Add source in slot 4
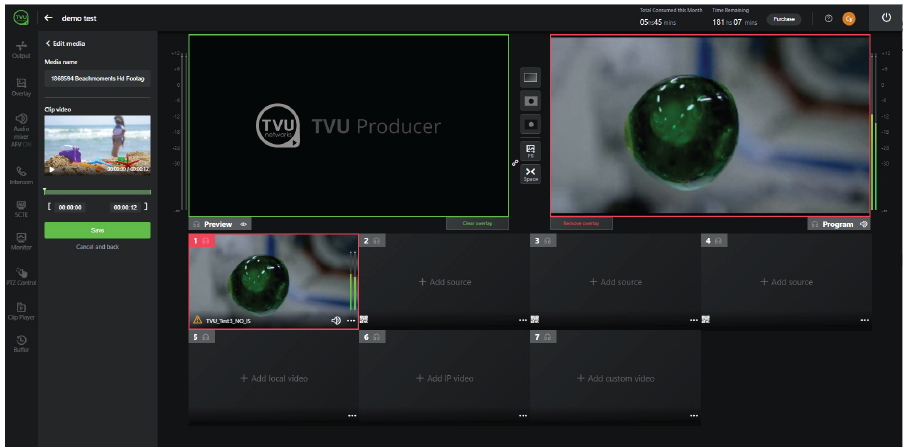Viewport: 904px width, 448px height. click(x=786, y=282)
